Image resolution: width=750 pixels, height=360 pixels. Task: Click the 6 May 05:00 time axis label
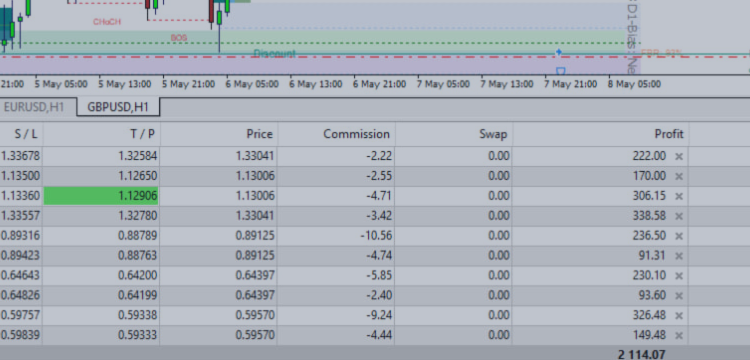point(252,84)
